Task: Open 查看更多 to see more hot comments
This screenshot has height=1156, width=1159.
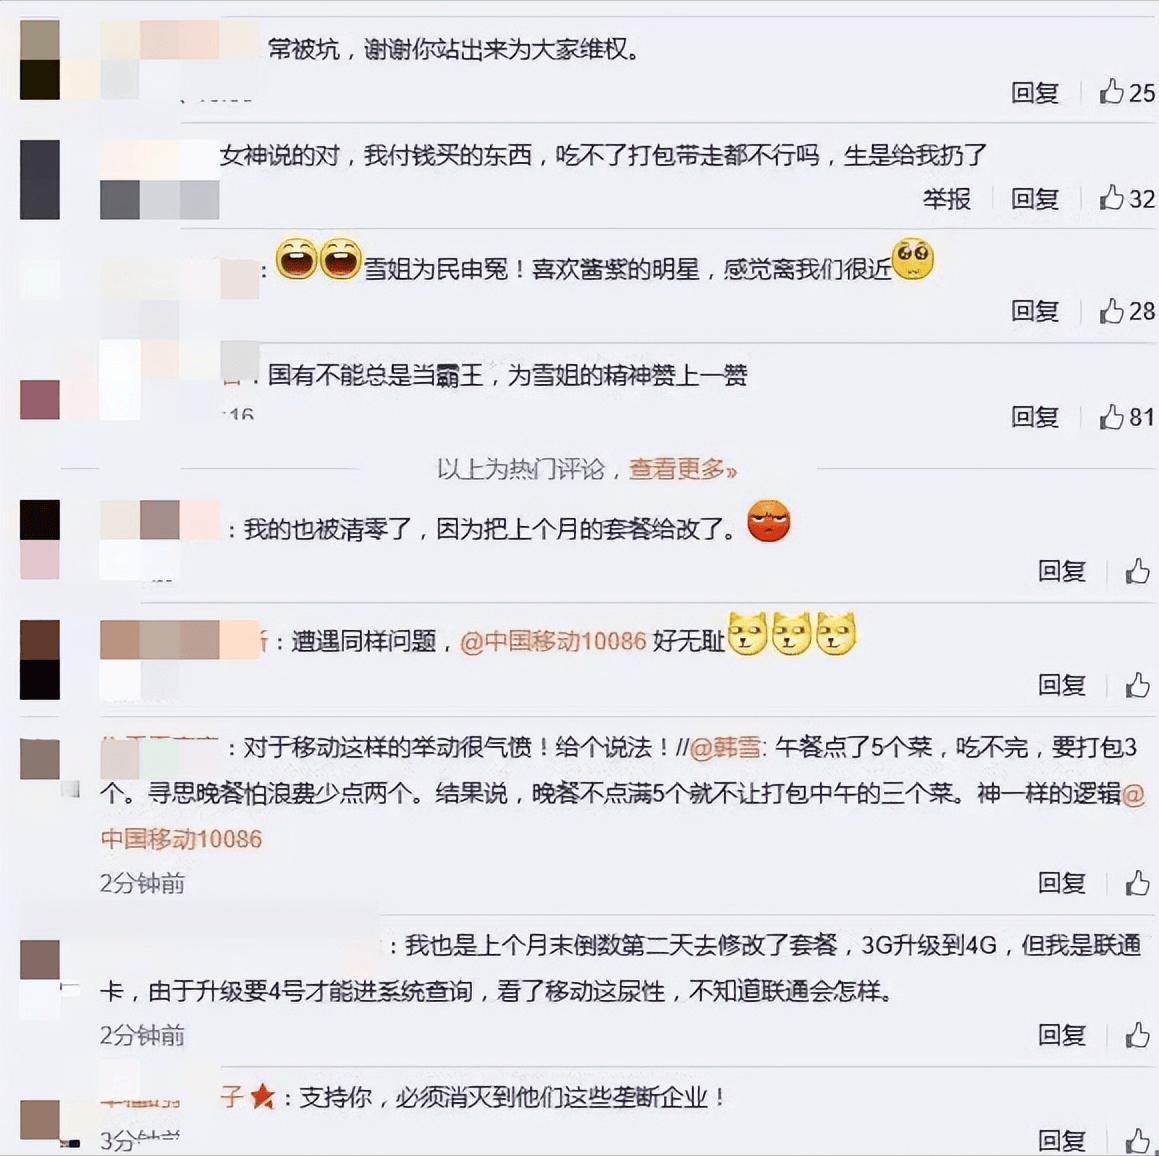Action: (682, 469)
